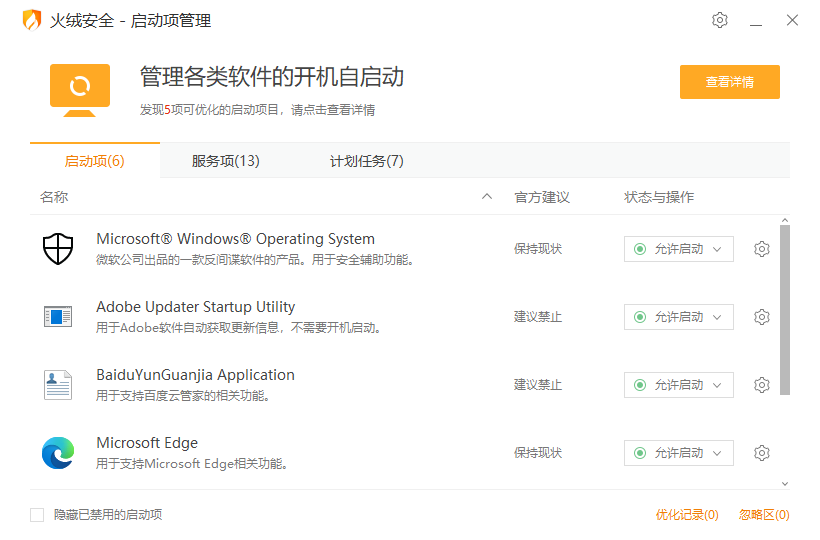The width and height of the screenshot is (820, 540).
Task: Select Microsoft® Windows® Operating System entry name
Action: pos(235,239)
